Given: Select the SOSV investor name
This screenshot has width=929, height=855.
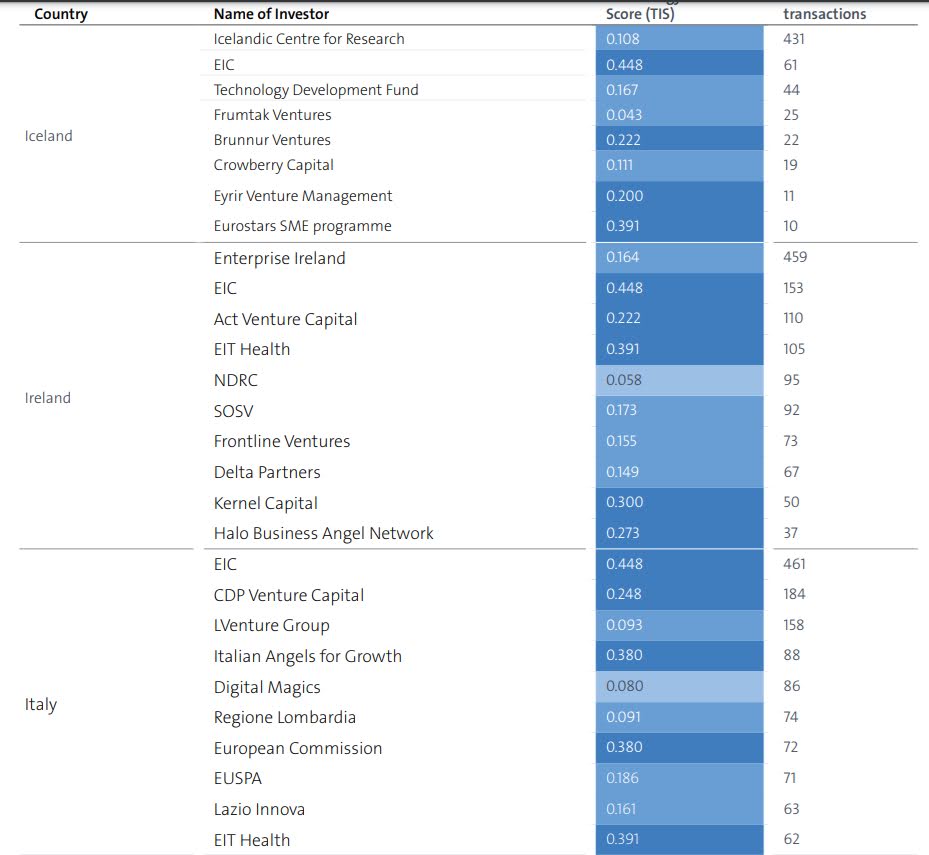Looking at the screenshot, I should click(233, 411).
